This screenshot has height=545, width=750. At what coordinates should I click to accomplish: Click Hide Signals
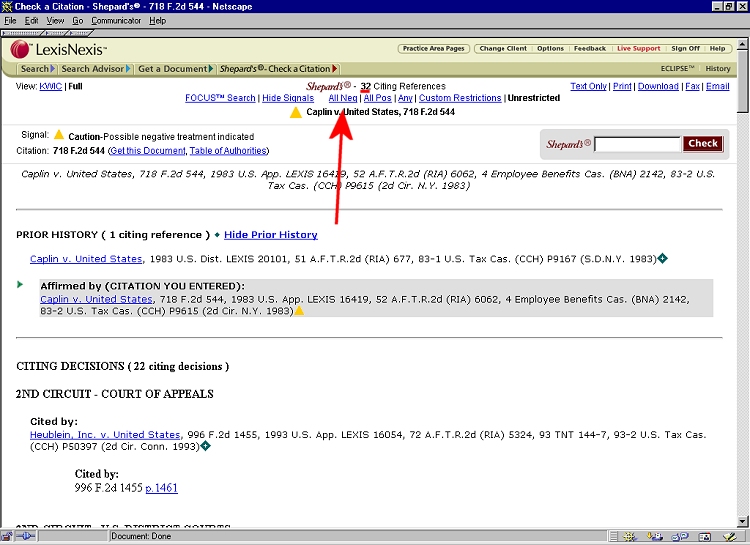click(x=288, y=98)
